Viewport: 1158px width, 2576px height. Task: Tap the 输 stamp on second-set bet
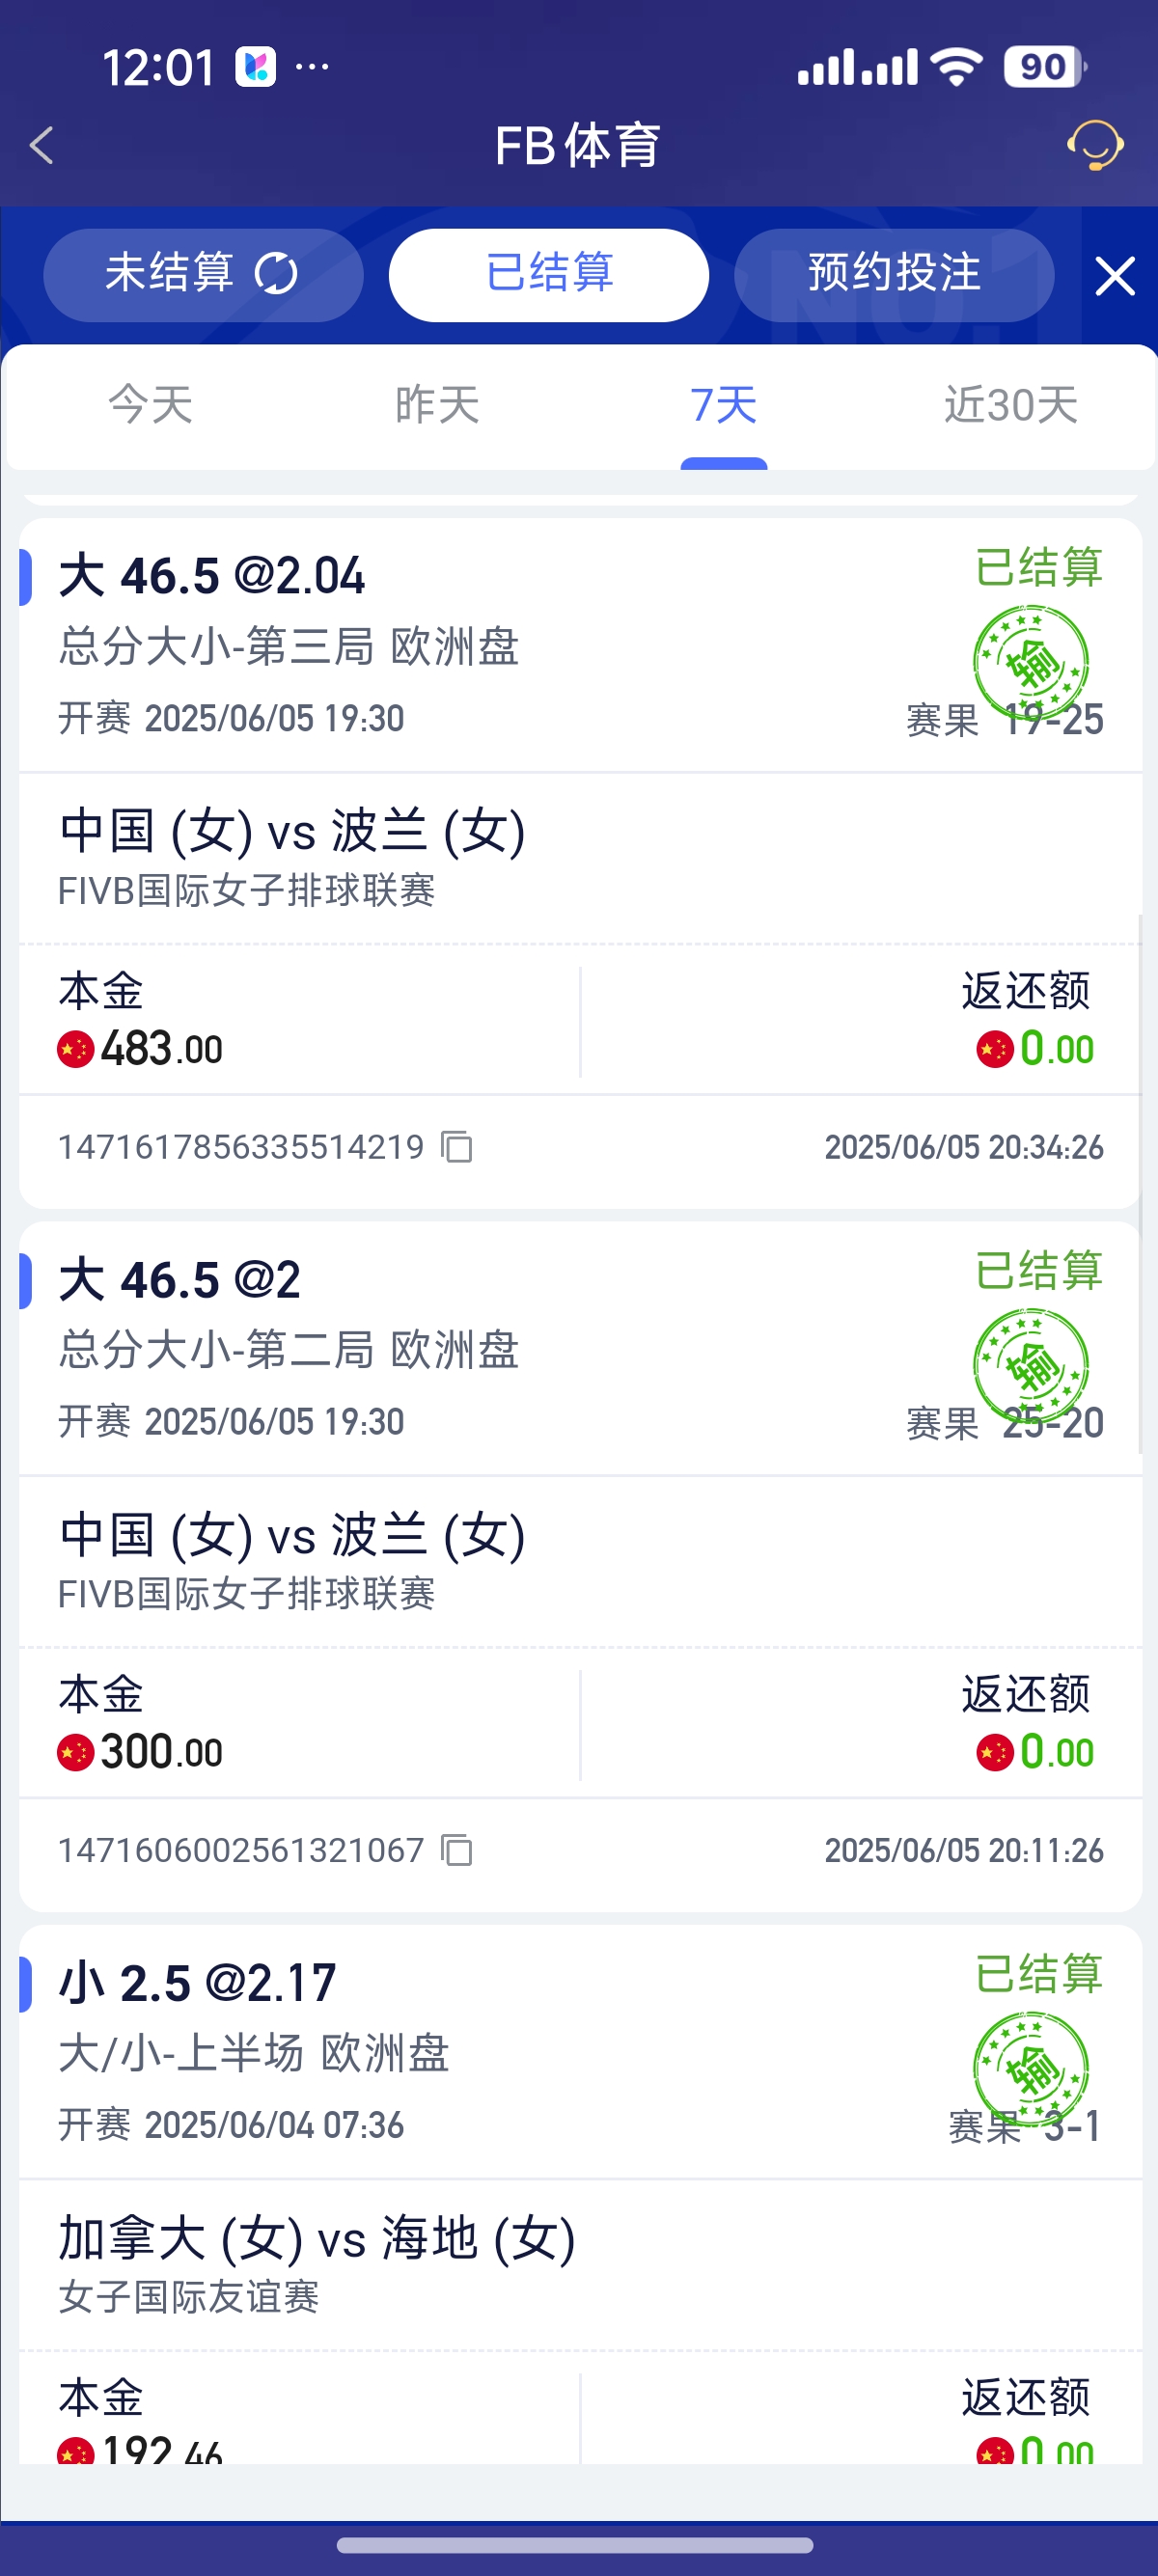pos(1031,1366)
